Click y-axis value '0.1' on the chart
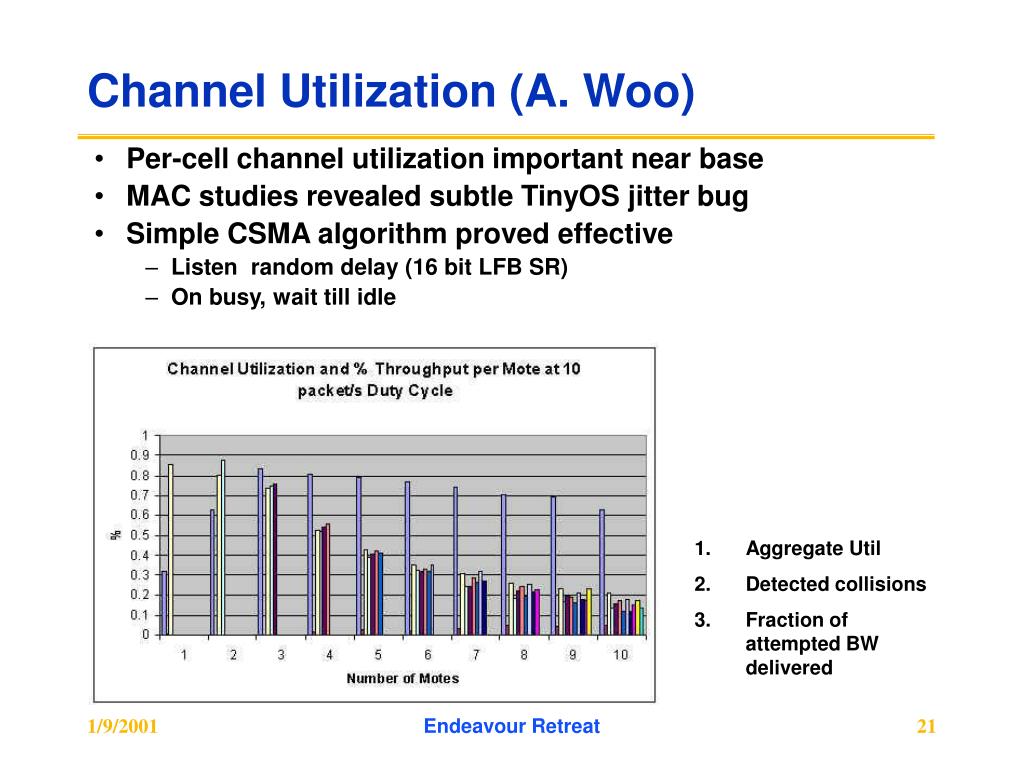This screenshot has width=1024, height=768. 140,615
